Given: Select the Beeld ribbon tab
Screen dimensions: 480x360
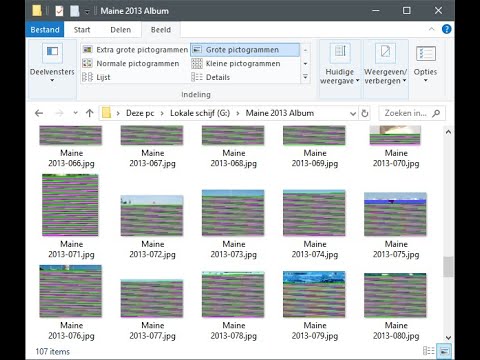Looking at the screenshot, I should point(161,30).
